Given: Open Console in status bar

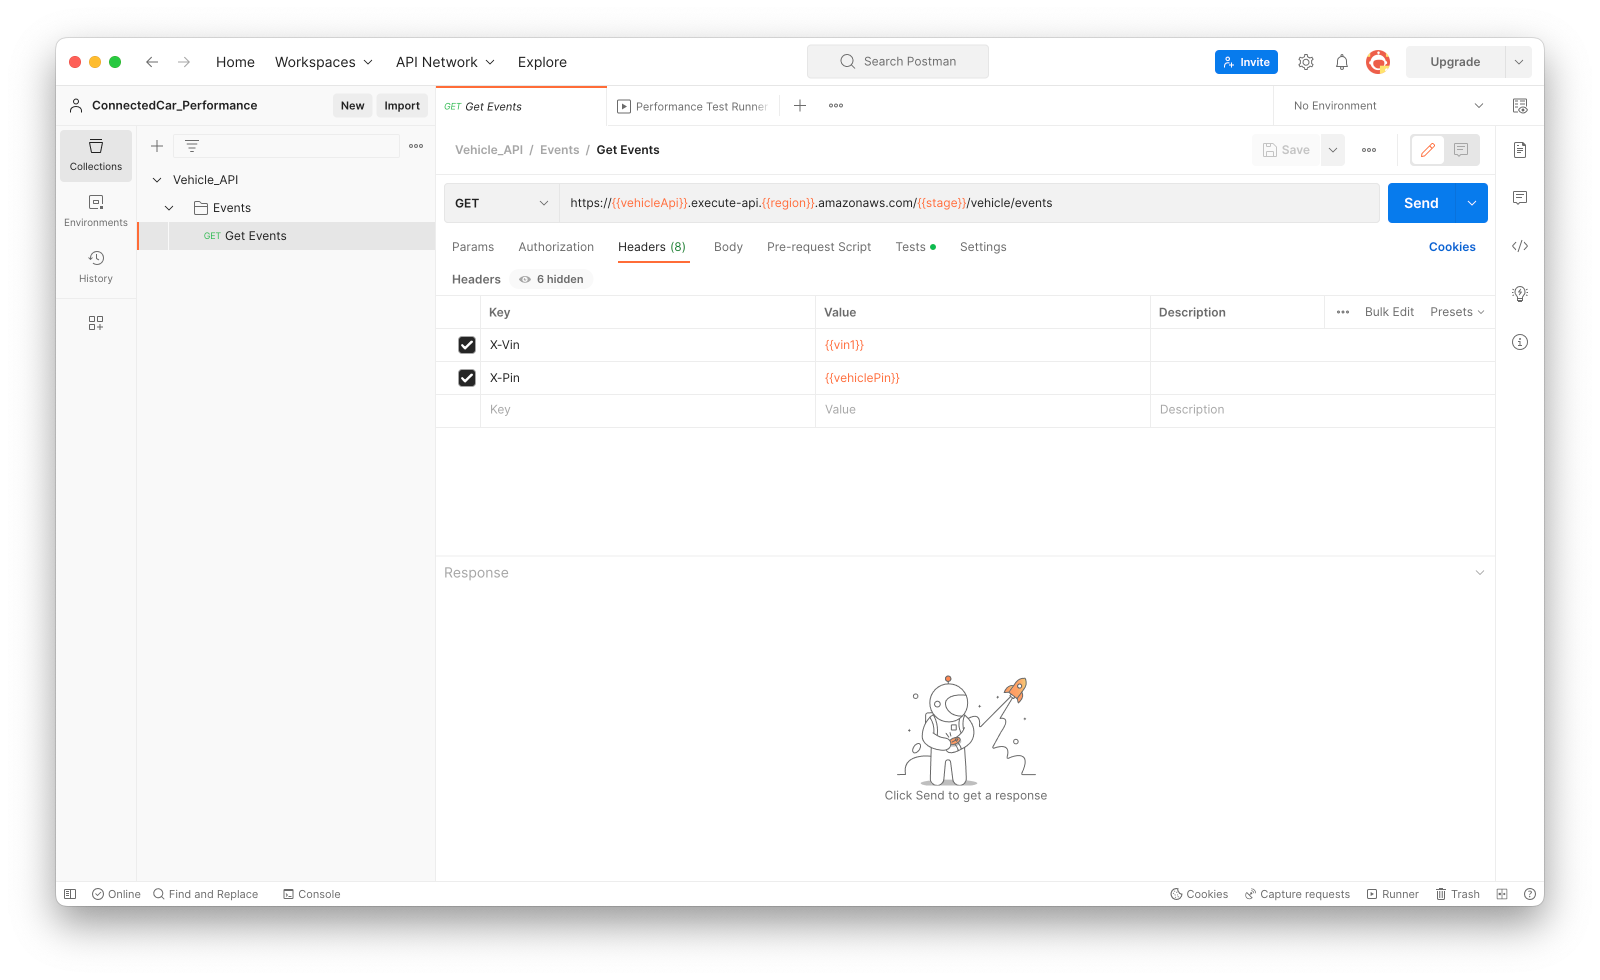Looking at the screenshot, I should tap(312, 894).
